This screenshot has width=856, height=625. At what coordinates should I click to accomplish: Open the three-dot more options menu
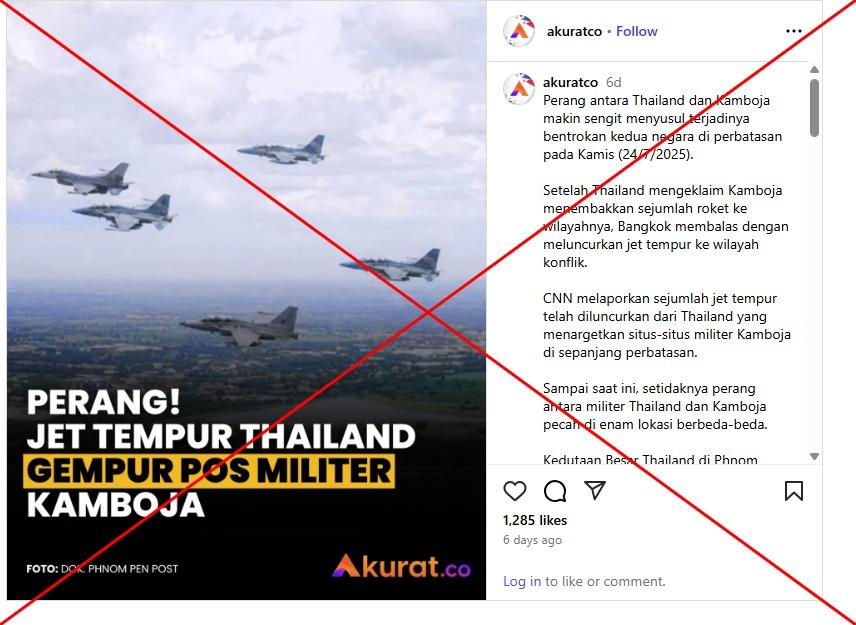click(x=794, y=31)
